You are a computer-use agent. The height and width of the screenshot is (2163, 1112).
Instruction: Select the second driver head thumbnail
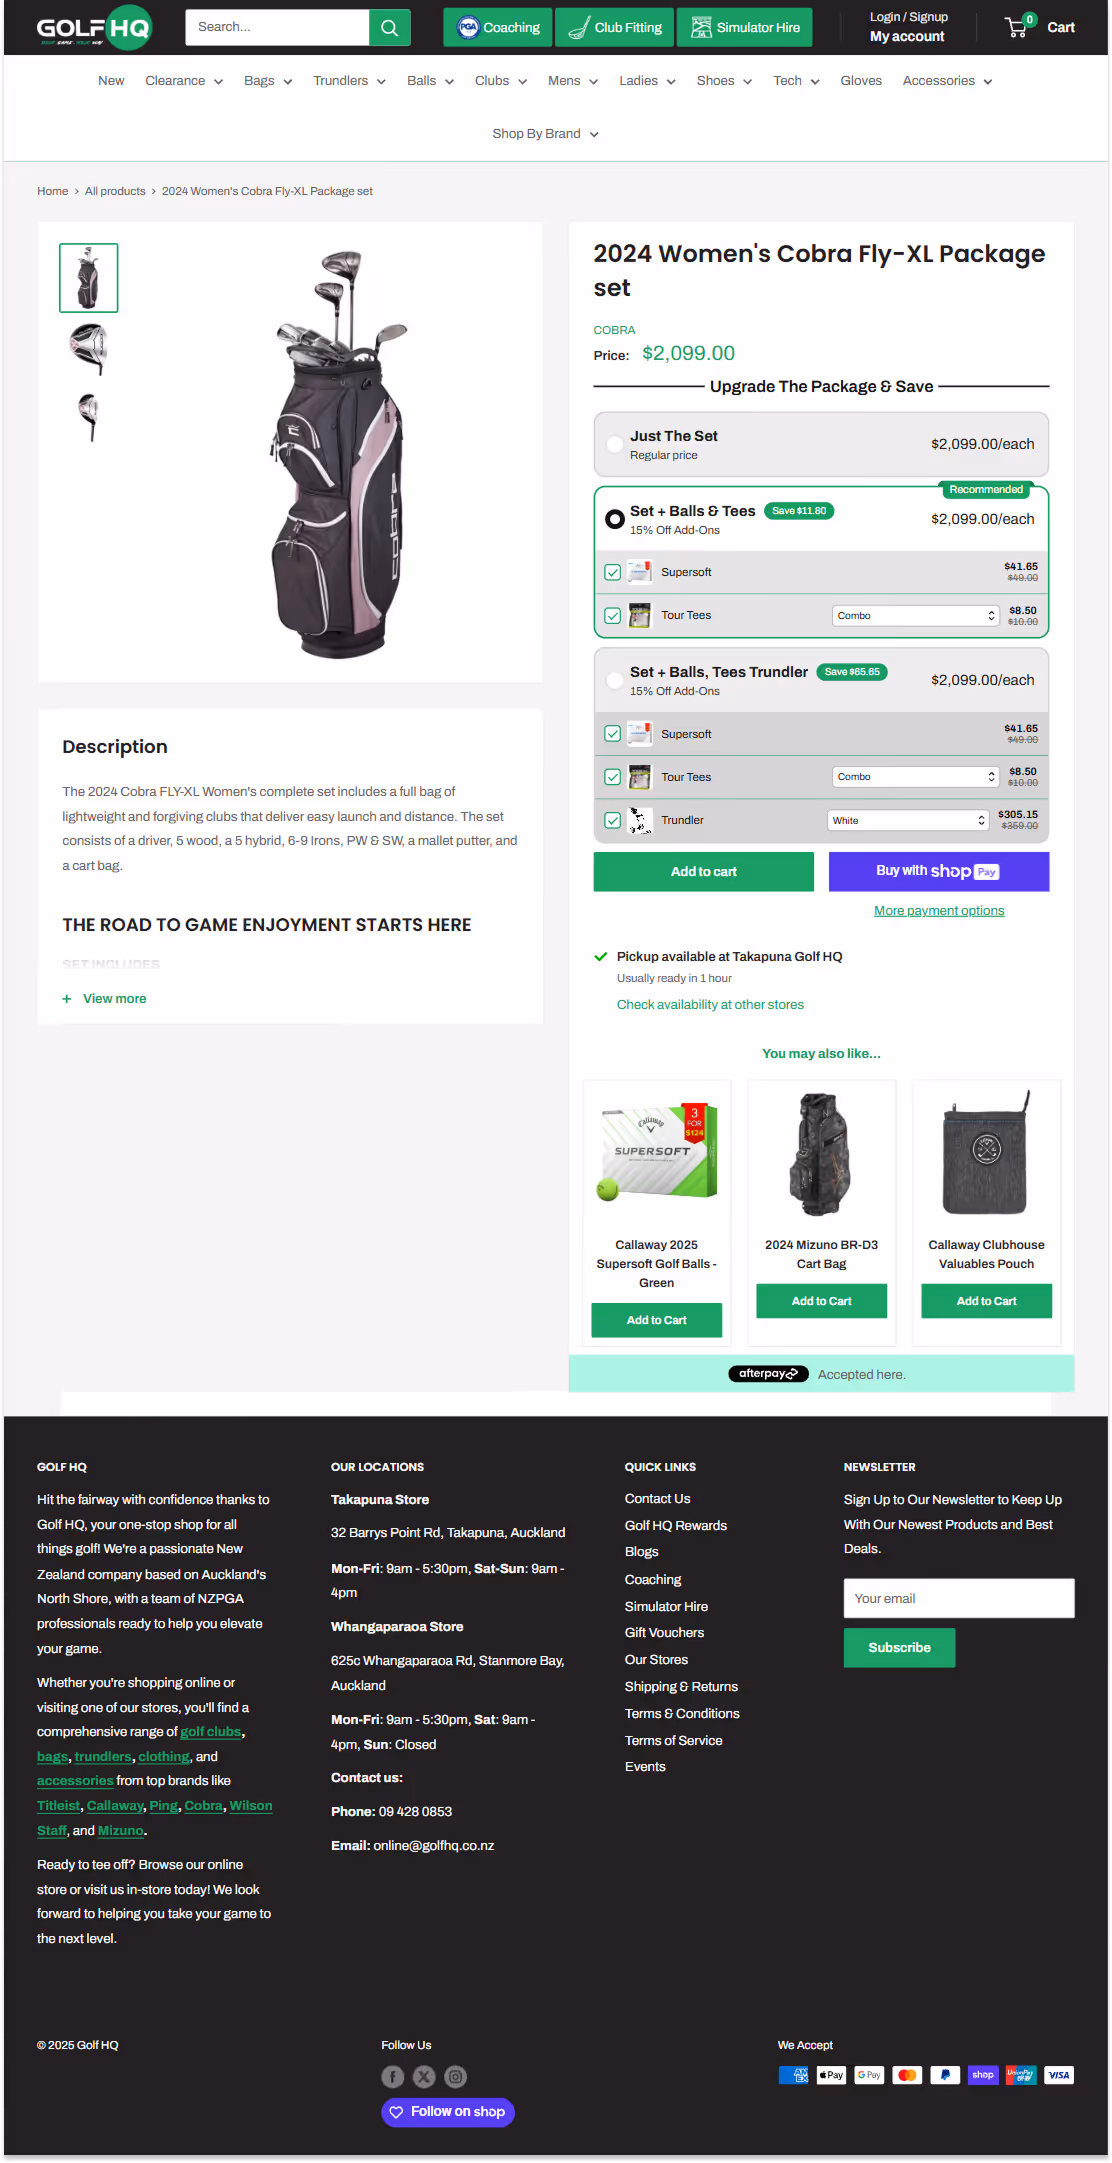pos(89,348)
